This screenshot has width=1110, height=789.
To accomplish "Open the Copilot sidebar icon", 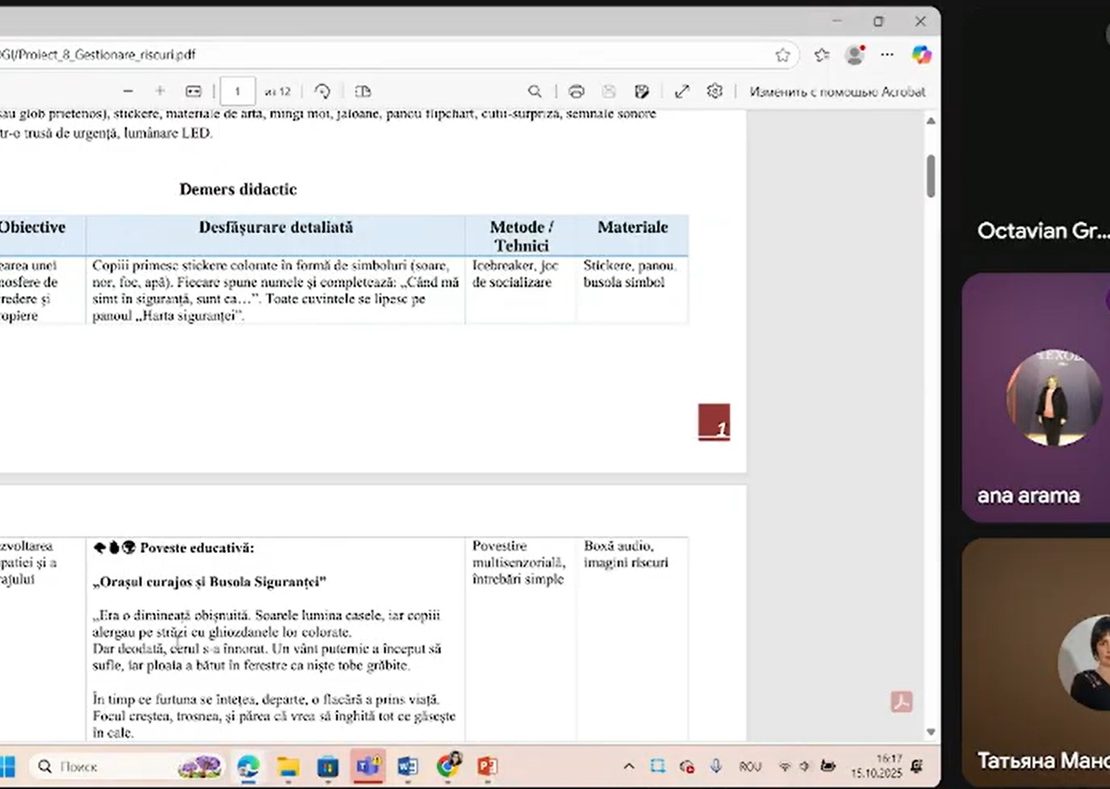I will pos(921,55).
